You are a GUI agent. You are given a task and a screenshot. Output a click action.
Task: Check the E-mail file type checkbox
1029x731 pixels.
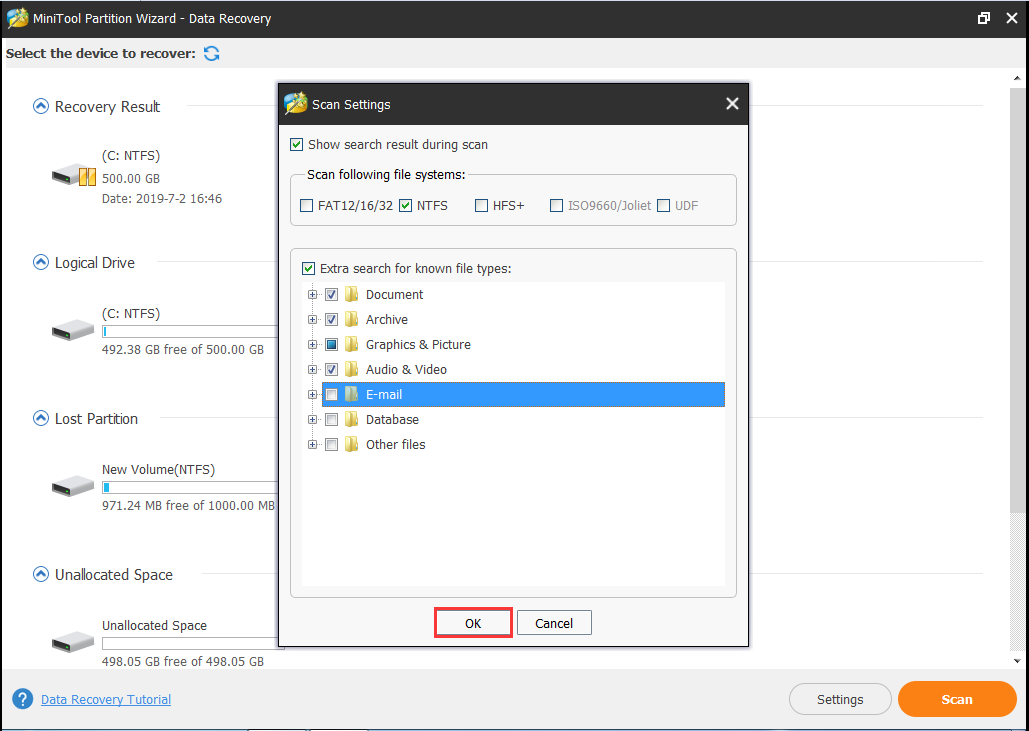coord(331,394)
